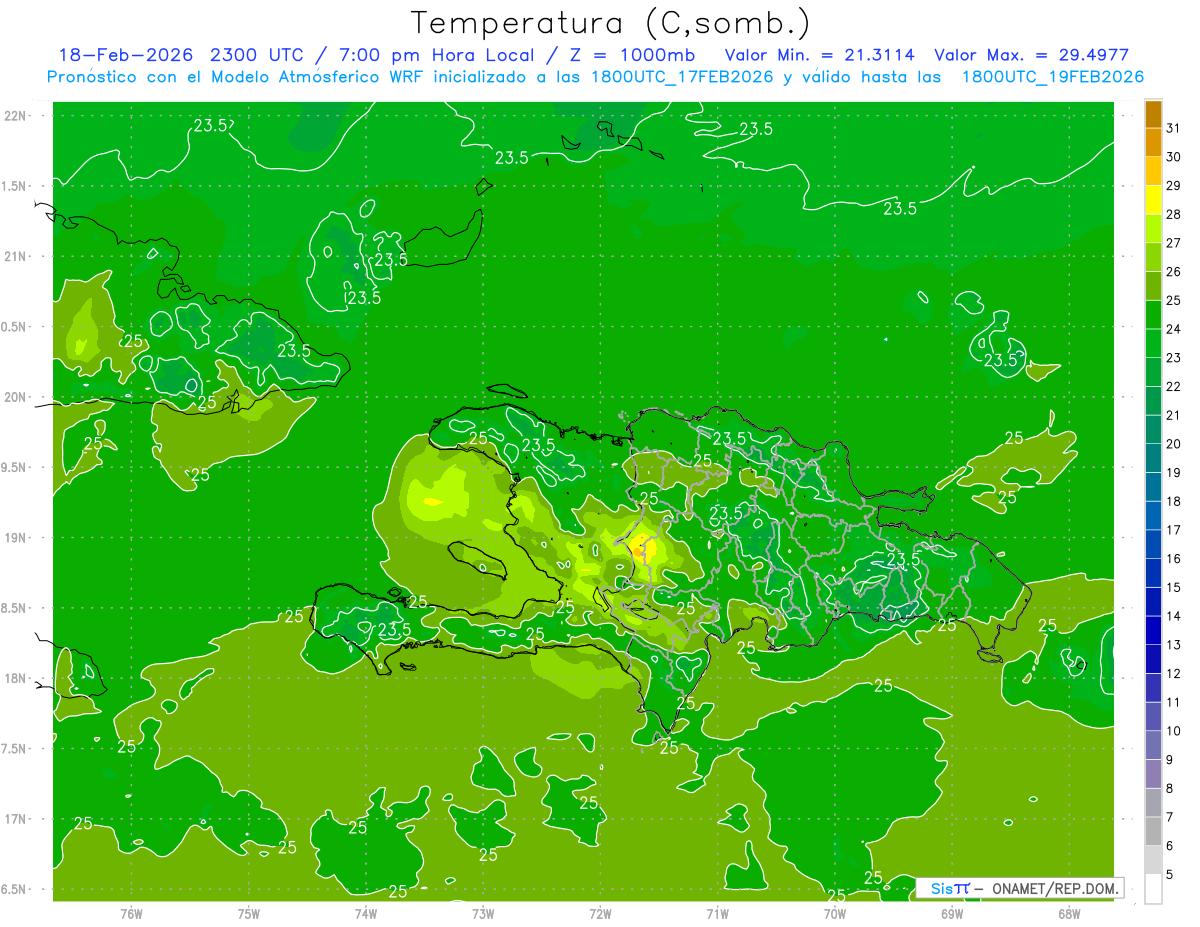
Task: Click the "21N" latitude label
Action: [x=15, y=256]
